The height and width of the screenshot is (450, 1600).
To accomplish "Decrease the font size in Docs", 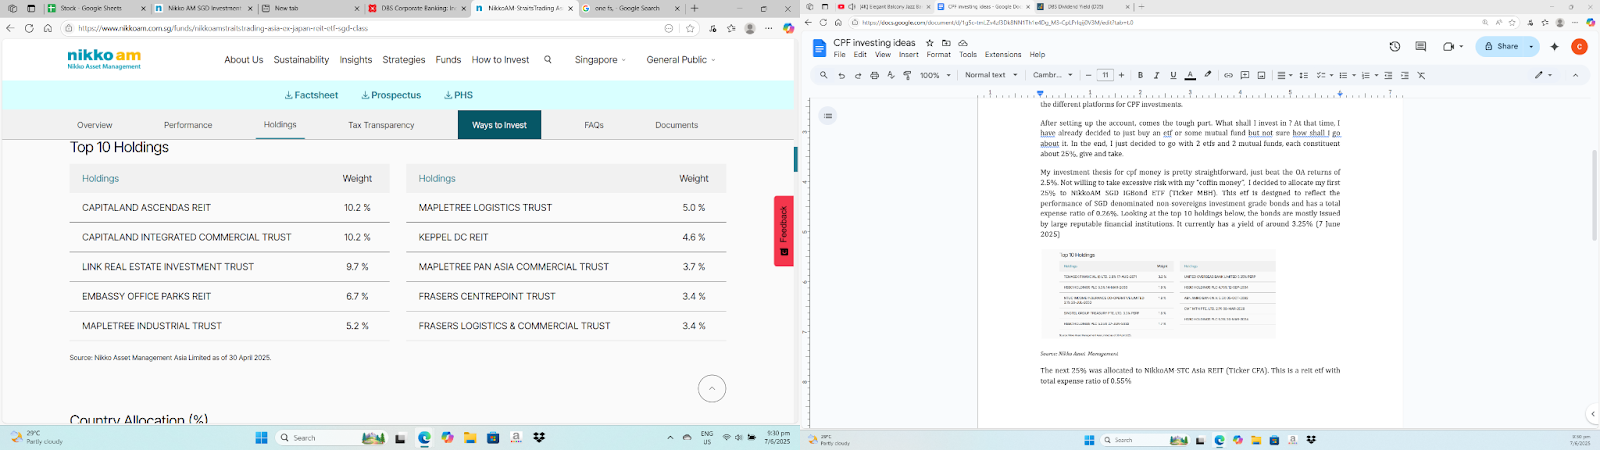I will coord(1088,75).
